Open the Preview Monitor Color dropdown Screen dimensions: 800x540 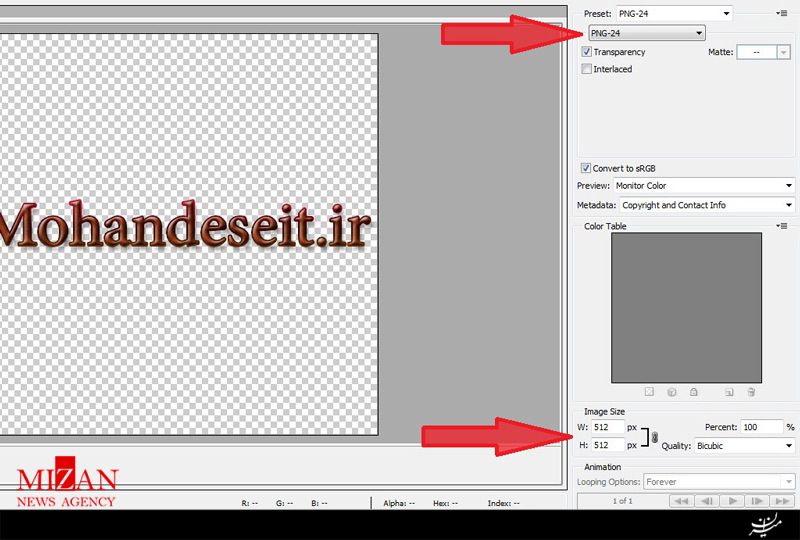tap(704, 186)
